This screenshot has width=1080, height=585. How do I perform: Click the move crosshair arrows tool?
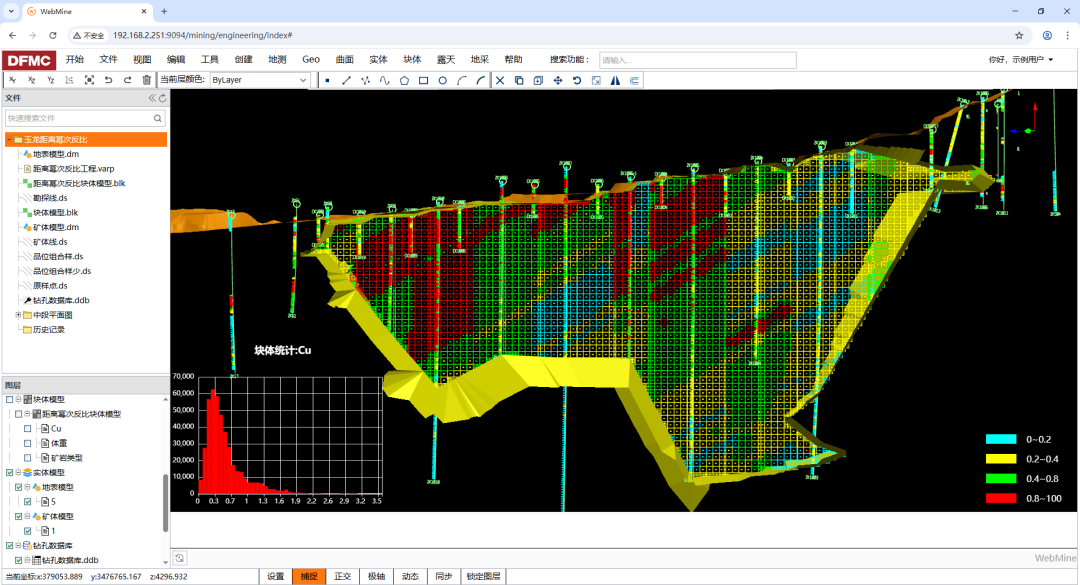[557, 80]
